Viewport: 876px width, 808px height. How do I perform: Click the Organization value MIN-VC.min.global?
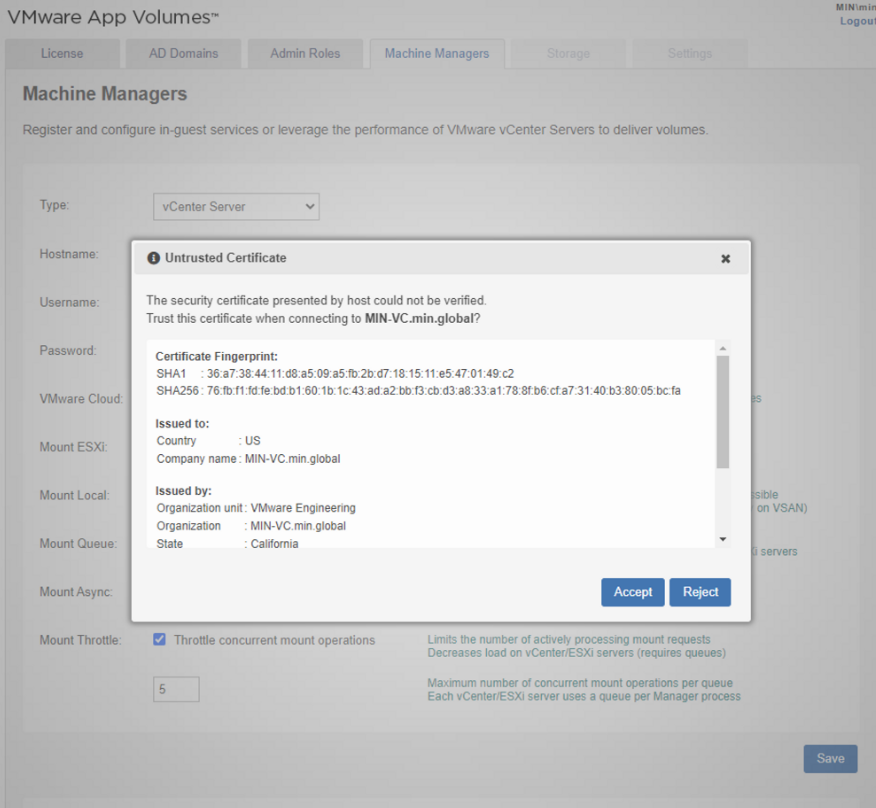point(298,526)
